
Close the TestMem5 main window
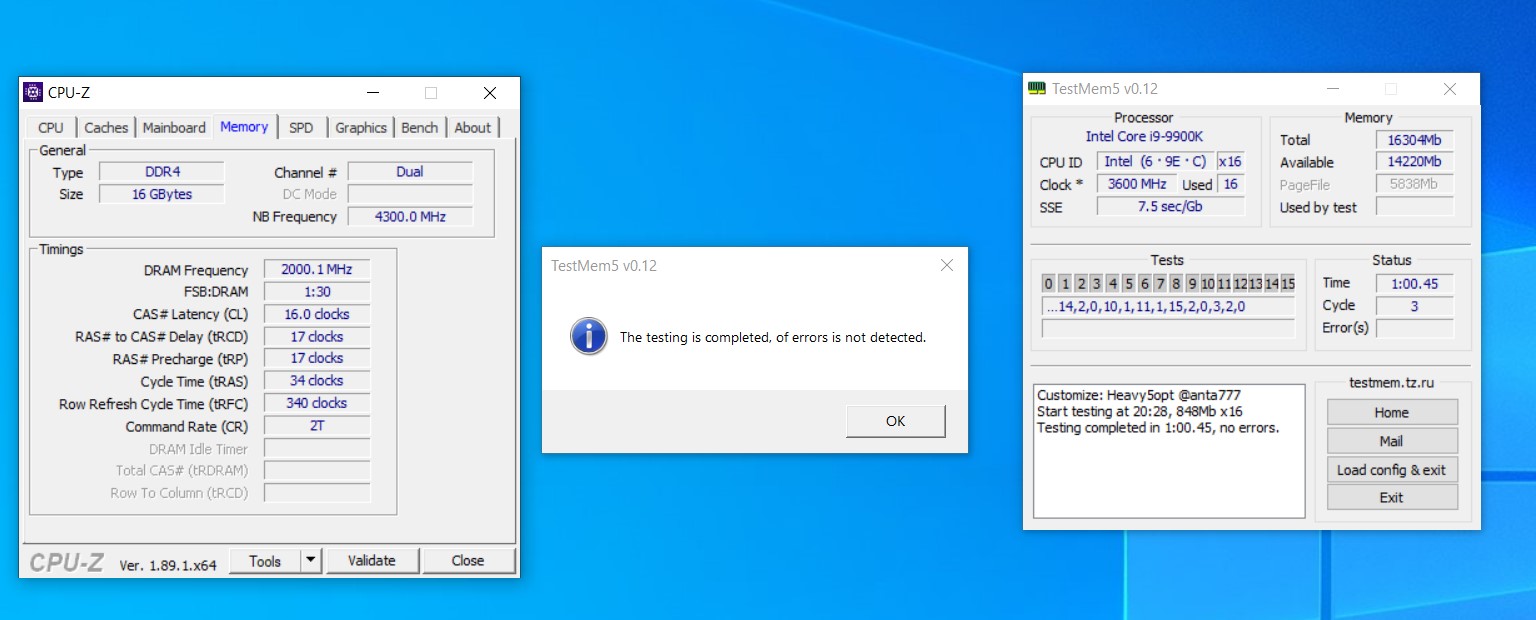tap(1450, 89)
